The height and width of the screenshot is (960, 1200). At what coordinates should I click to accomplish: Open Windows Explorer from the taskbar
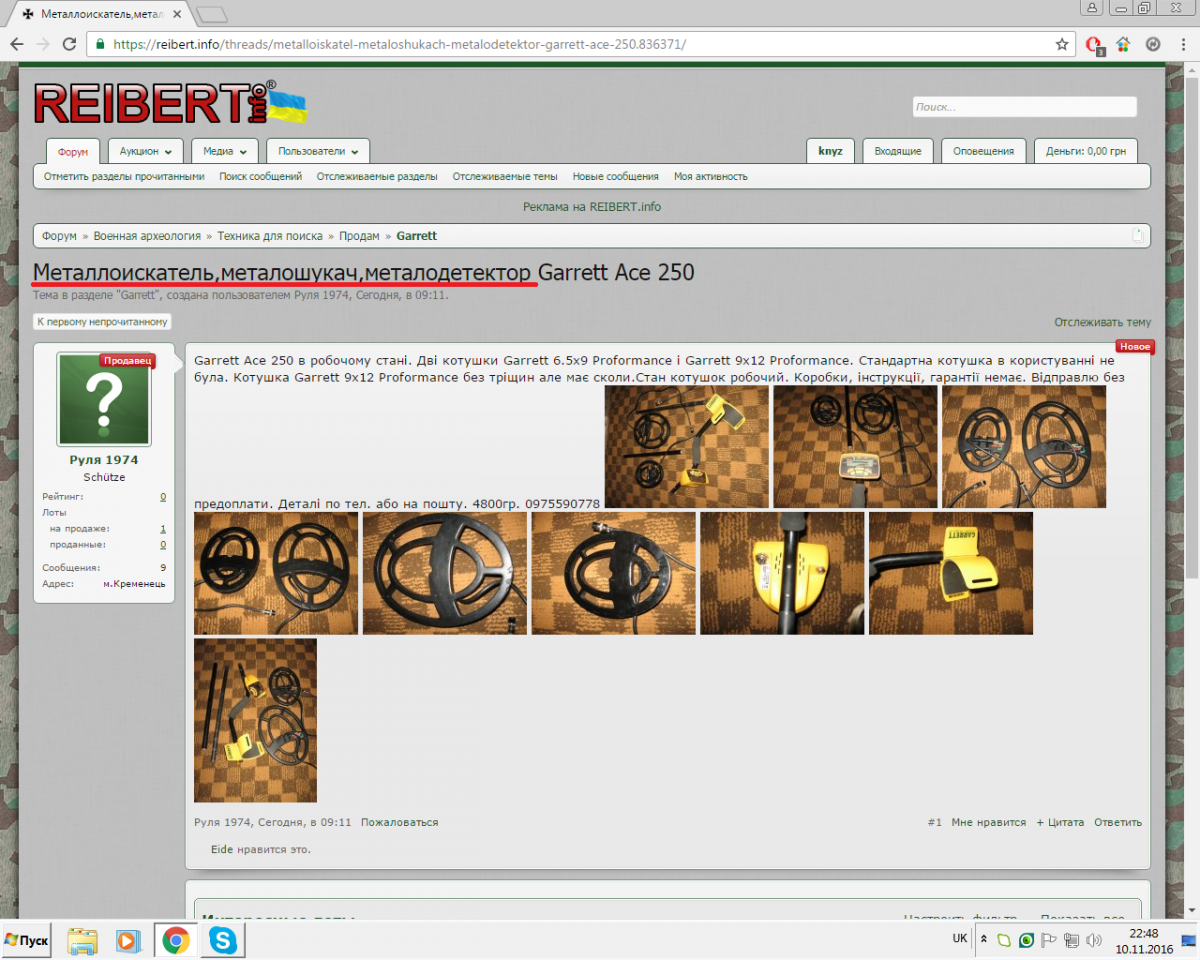click(82, 940)
